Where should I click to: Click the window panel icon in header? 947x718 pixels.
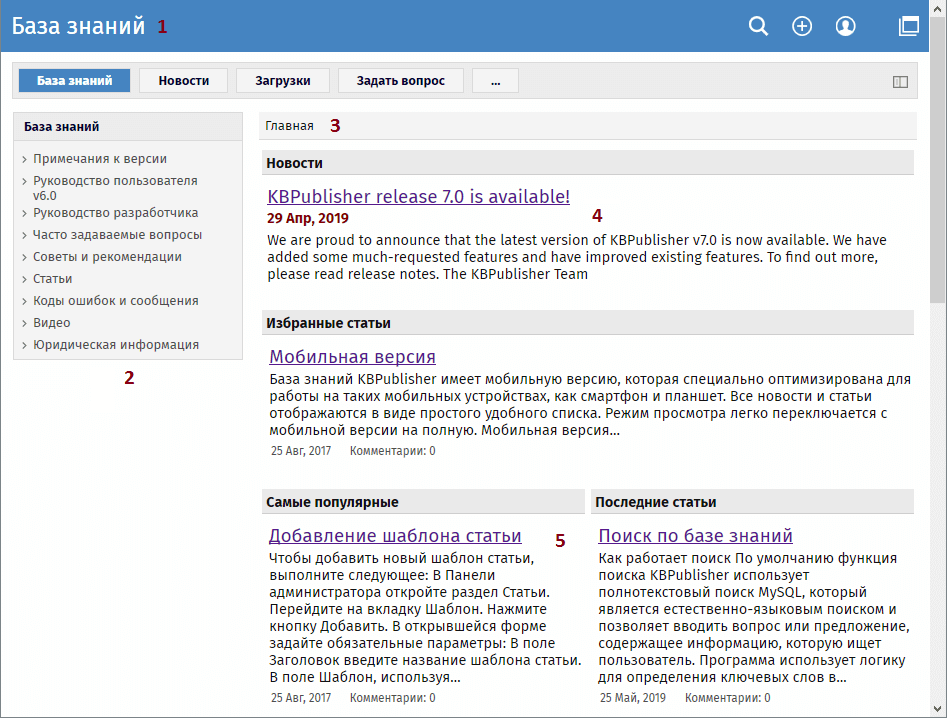pos(909,26)
